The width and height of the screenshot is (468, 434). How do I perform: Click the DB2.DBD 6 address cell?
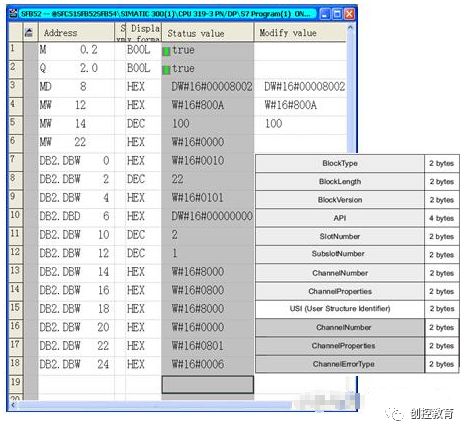[x=76, y=217]
